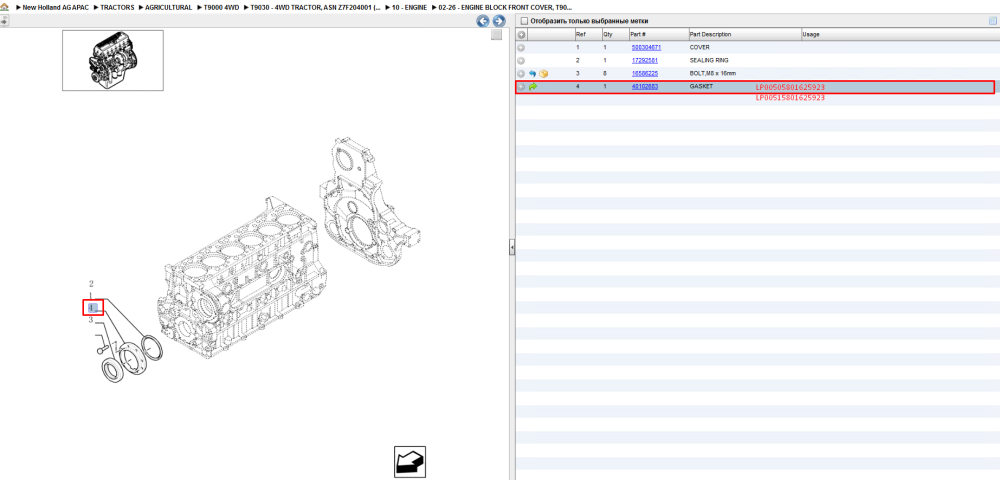Click the round add icon for GASKET row
1000x480 pixels.
521,87
